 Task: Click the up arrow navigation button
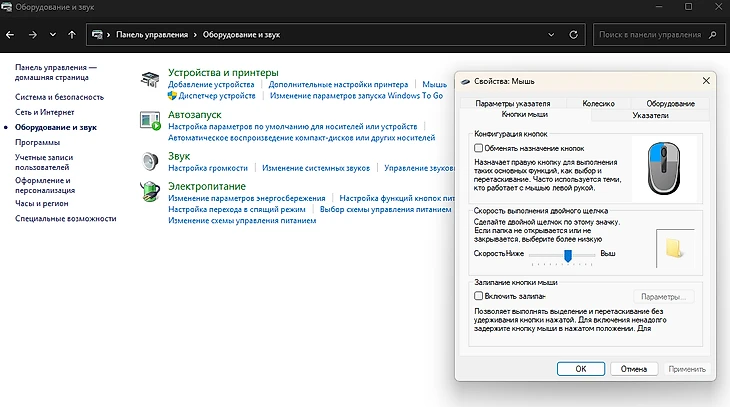pos(72,34)
